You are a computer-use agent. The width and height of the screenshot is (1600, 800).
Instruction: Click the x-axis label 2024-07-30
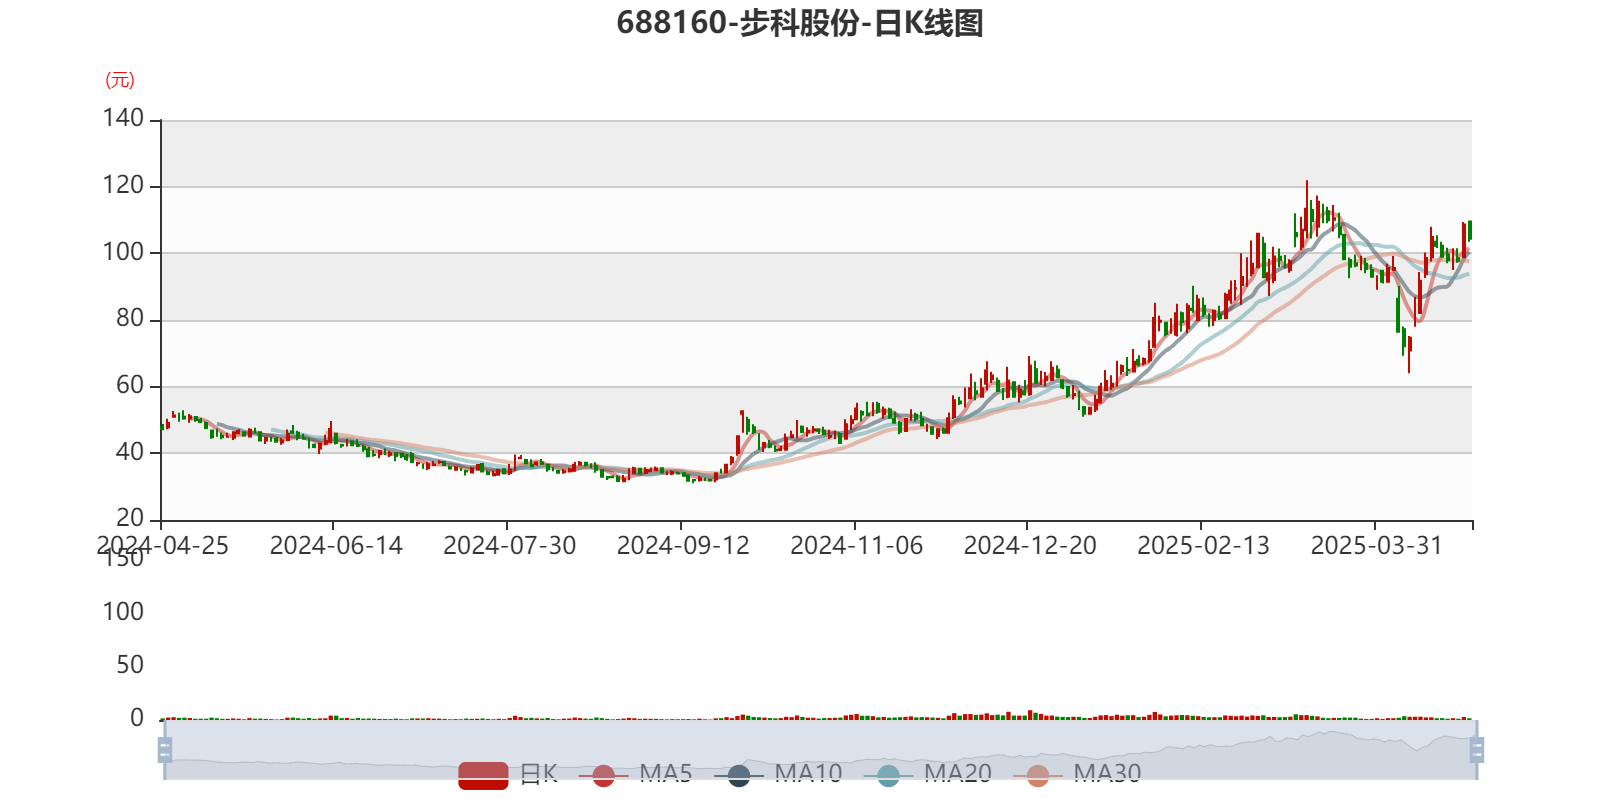[x=510, y=545]
